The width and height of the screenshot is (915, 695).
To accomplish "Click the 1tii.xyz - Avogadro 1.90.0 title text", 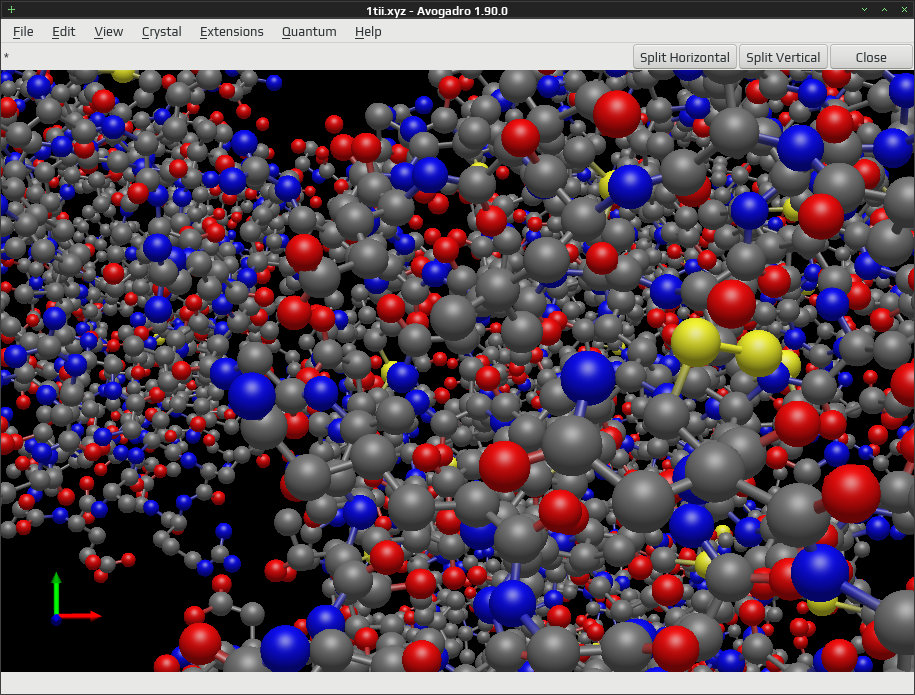I will 437,11.
